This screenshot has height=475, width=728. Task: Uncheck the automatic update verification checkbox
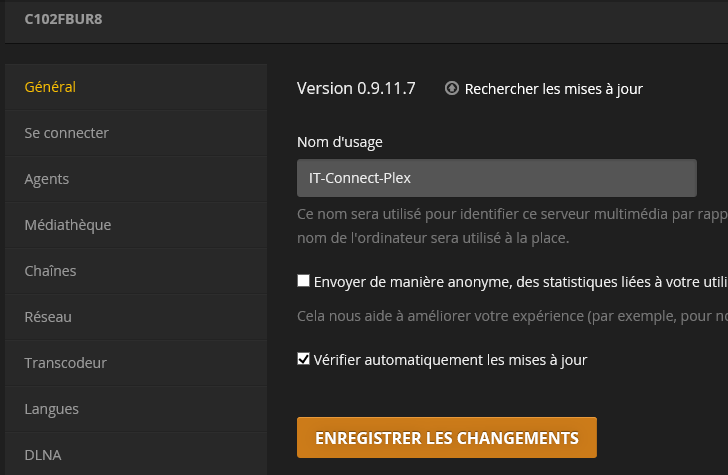click(x=304, y=359)
